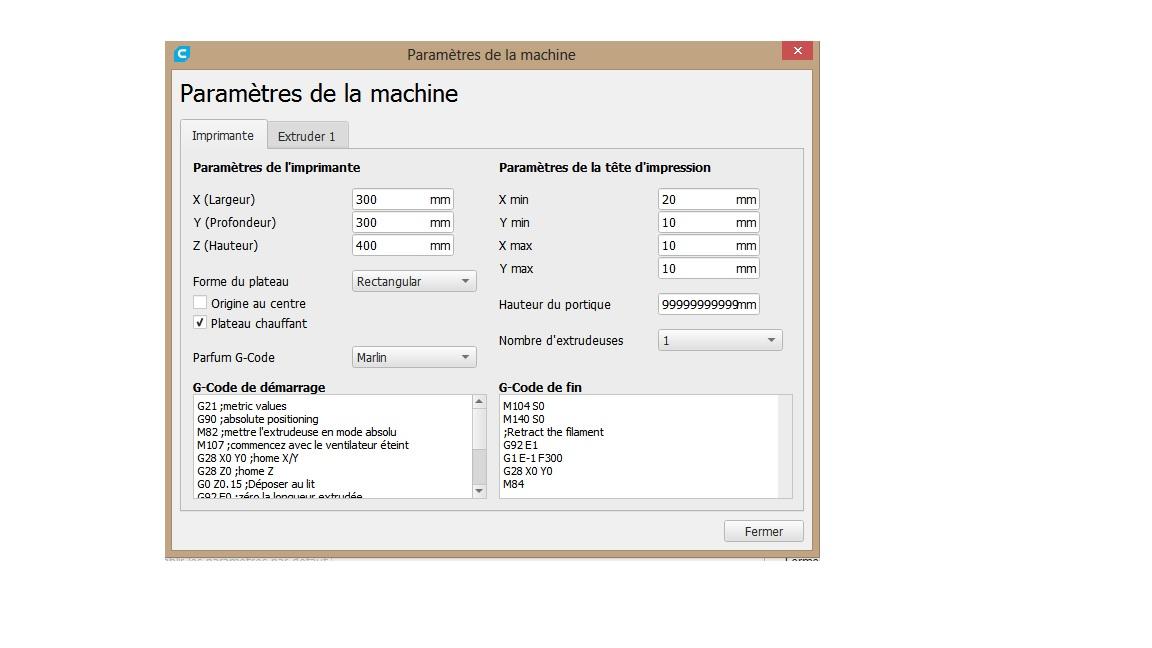Open the Forme du plateau dropdown
The image size is (1152, 648).
point(414,281)
